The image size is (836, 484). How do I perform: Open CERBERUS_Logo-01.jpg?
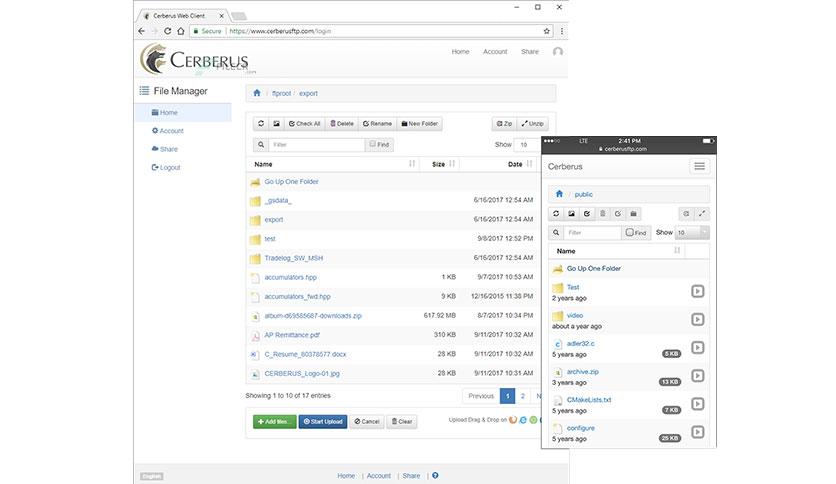point(302,373)
